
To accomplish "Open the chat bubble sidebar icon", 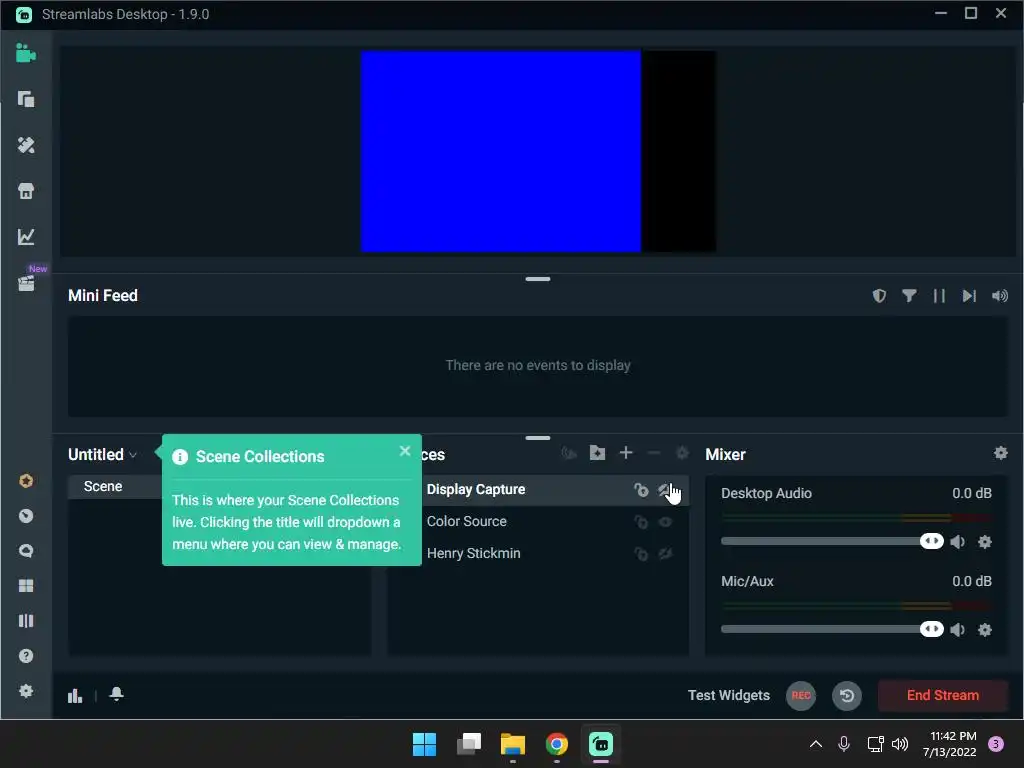I will [26, 551].
